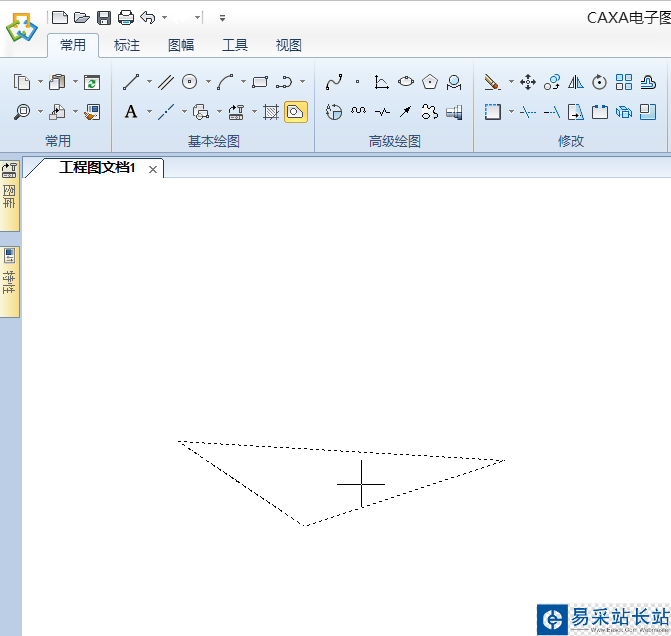Select the Line drawing tool
Viewport: 671px width, 636px height.
pos(131,82)
